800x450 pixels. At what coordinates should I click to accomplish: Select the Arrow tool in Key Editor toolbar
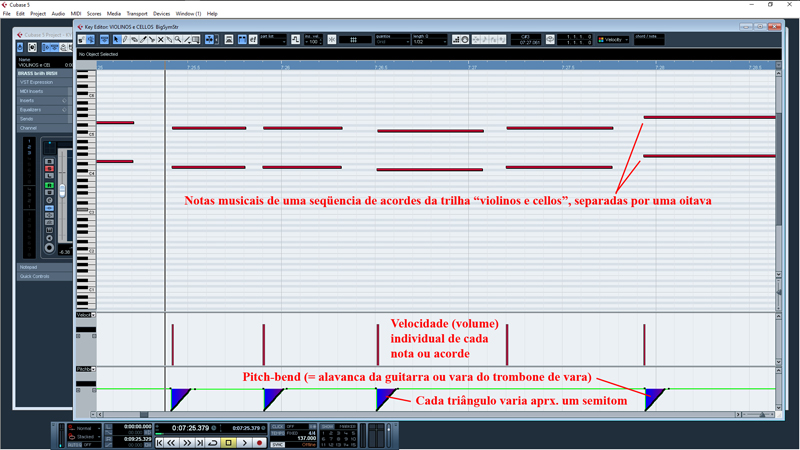coord(116,40)
